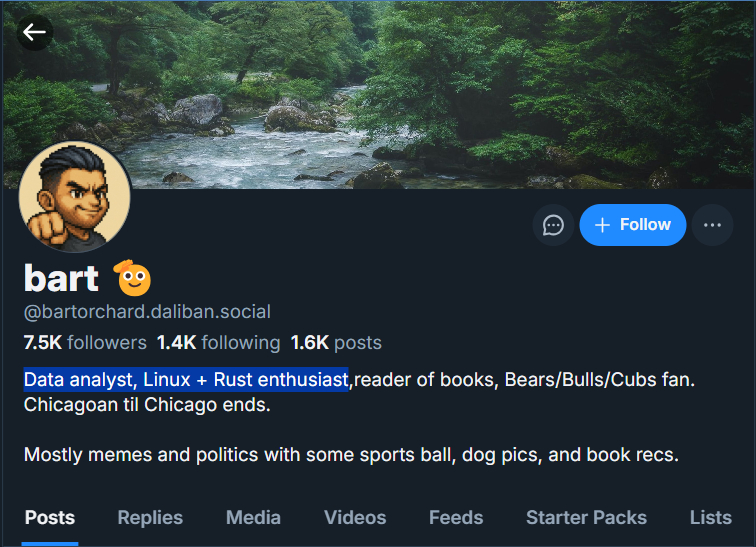Open the 7.5K followers list
This screenshot has height=547, width=756.
click(85, 343)
